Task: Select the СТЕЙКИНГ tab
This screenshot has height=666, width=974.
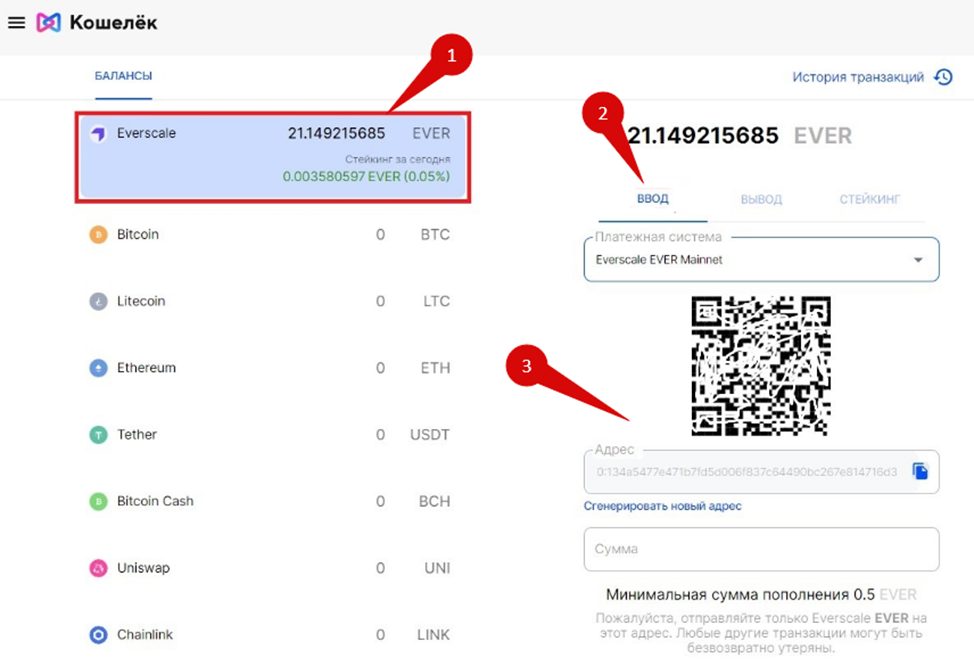Action: tap(870, 199)
